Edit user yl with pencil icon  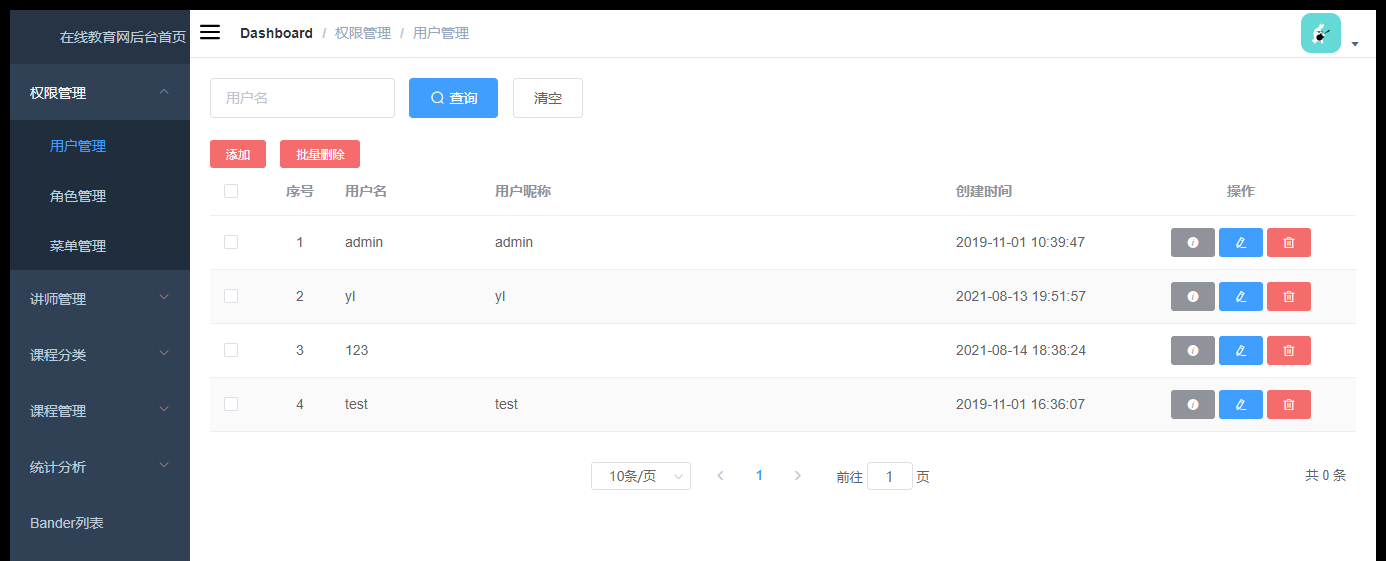1241,297
